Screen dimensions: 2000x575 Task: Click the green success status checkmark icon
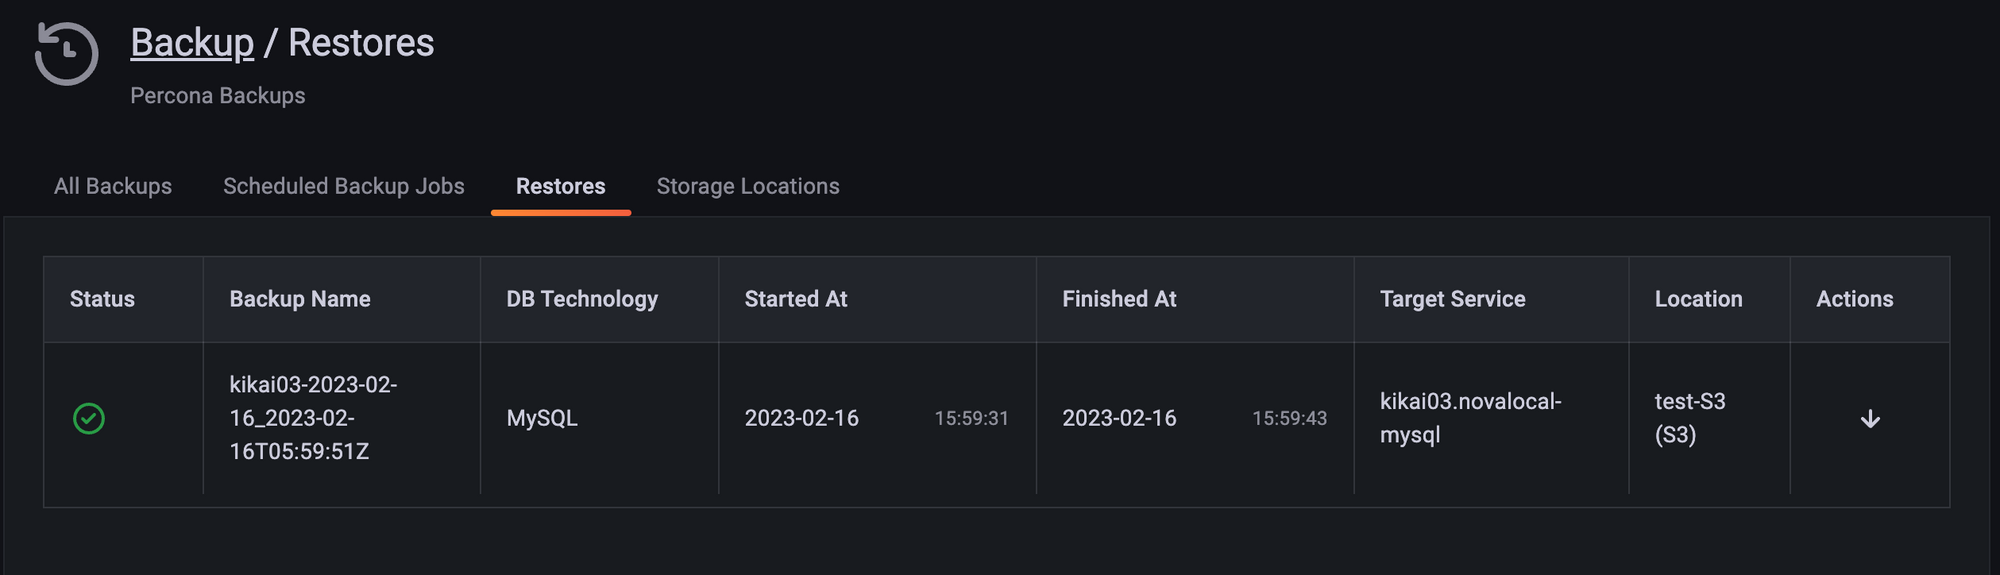[89, 418]
